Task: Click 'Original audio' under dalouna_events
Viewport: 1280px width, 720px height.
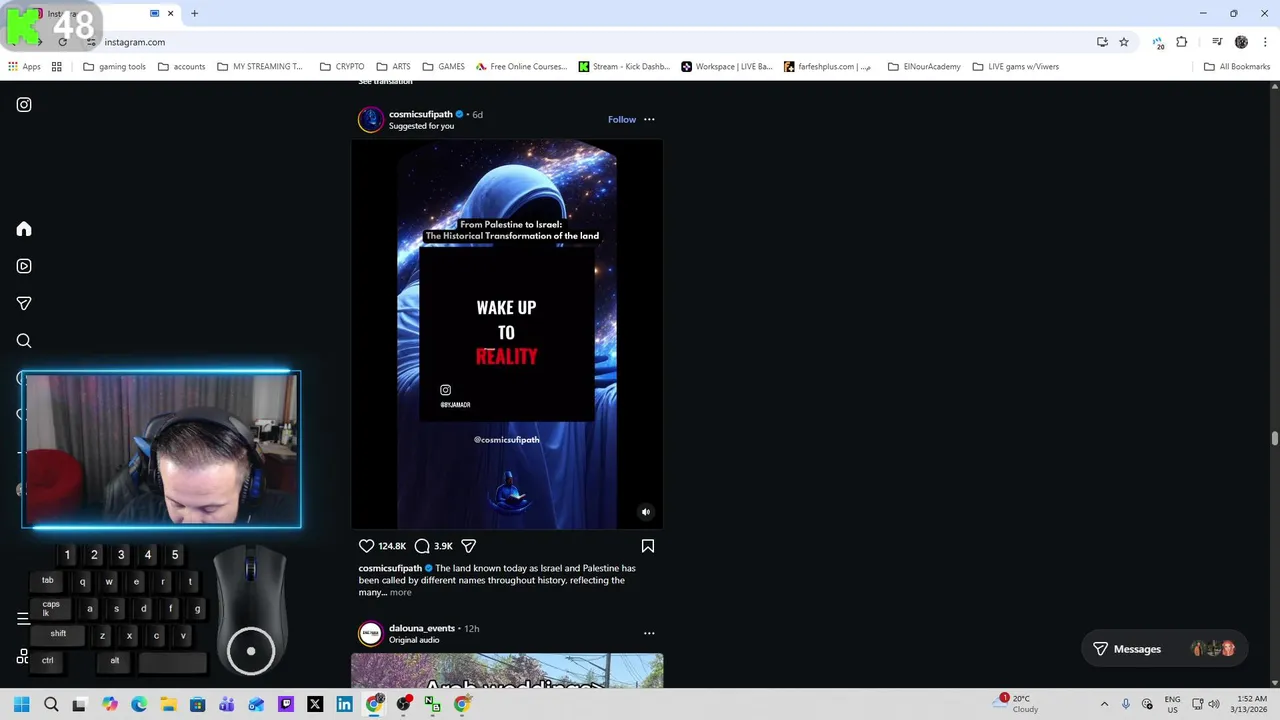Action: tap(414, 640)
